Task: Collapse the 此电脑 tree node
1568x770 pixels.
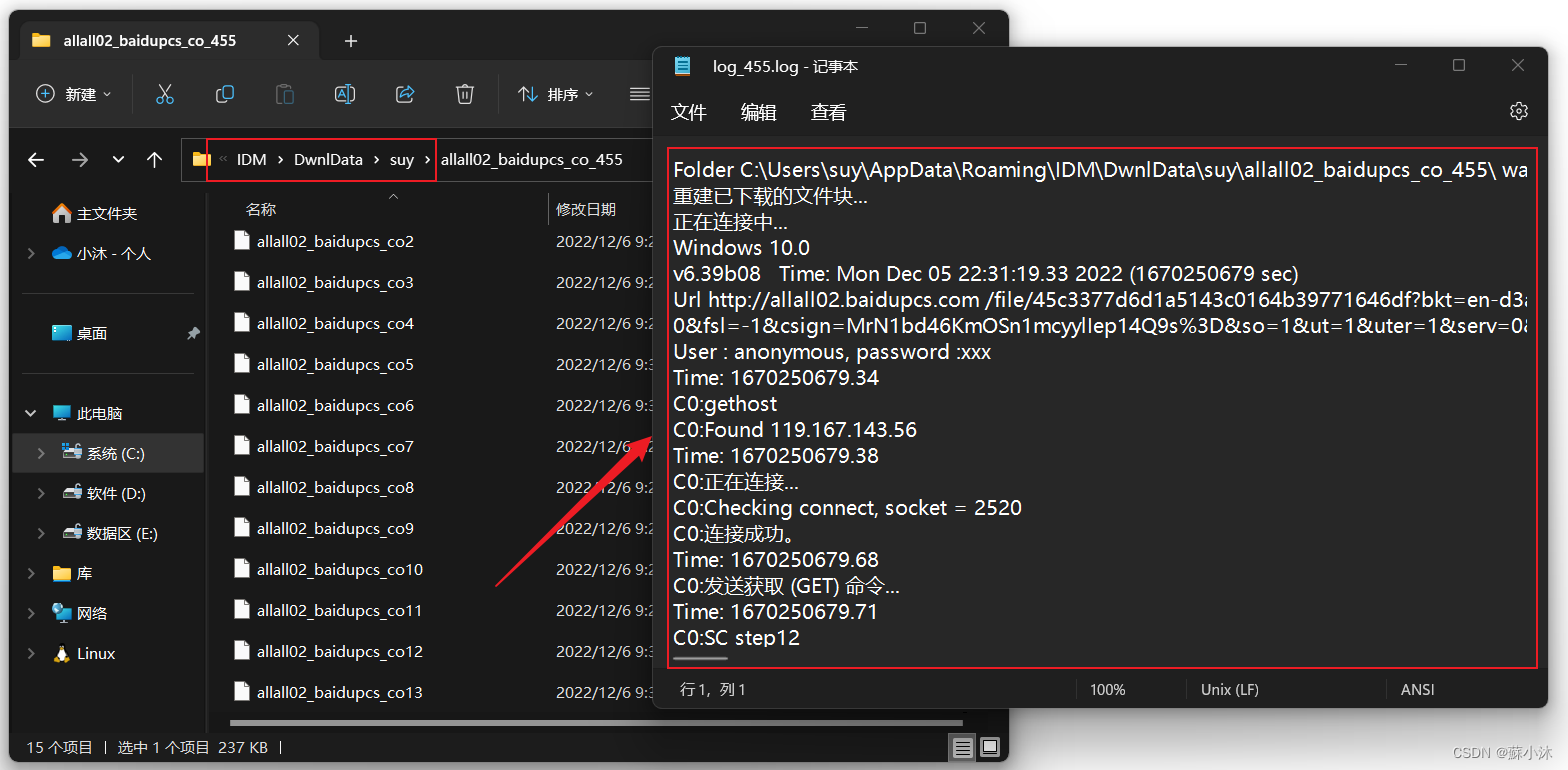Action: pyautogui.click(x=31, y=413)
